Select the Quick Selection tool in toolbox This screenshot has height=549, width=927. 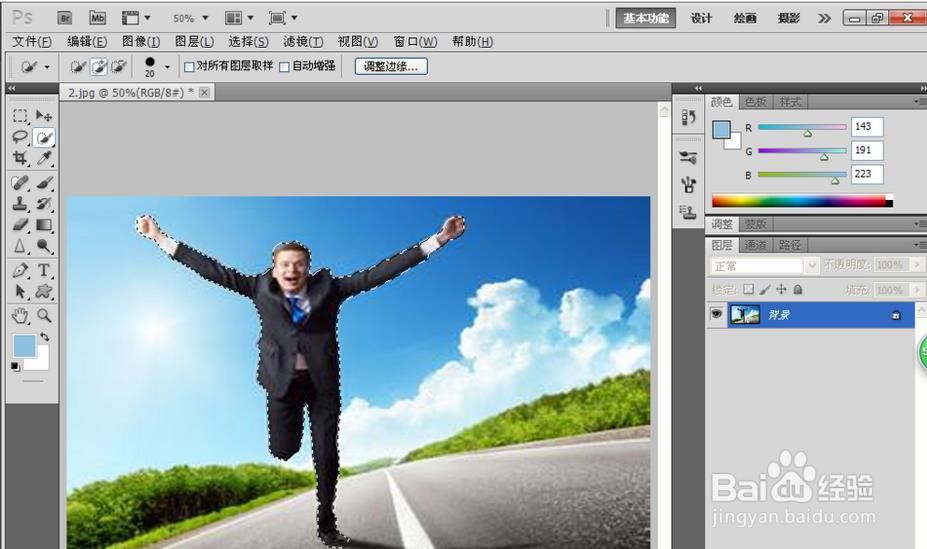pos(44,138)
